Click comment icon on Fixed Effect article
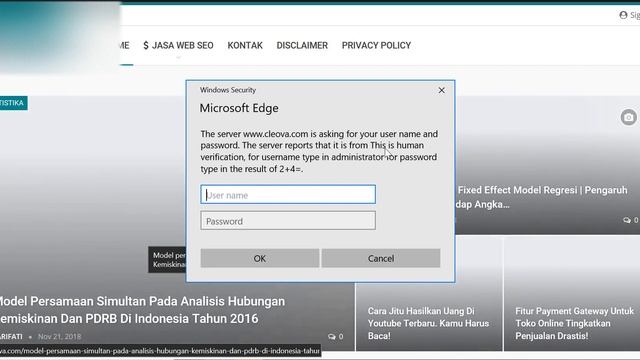 pos(627,220)
